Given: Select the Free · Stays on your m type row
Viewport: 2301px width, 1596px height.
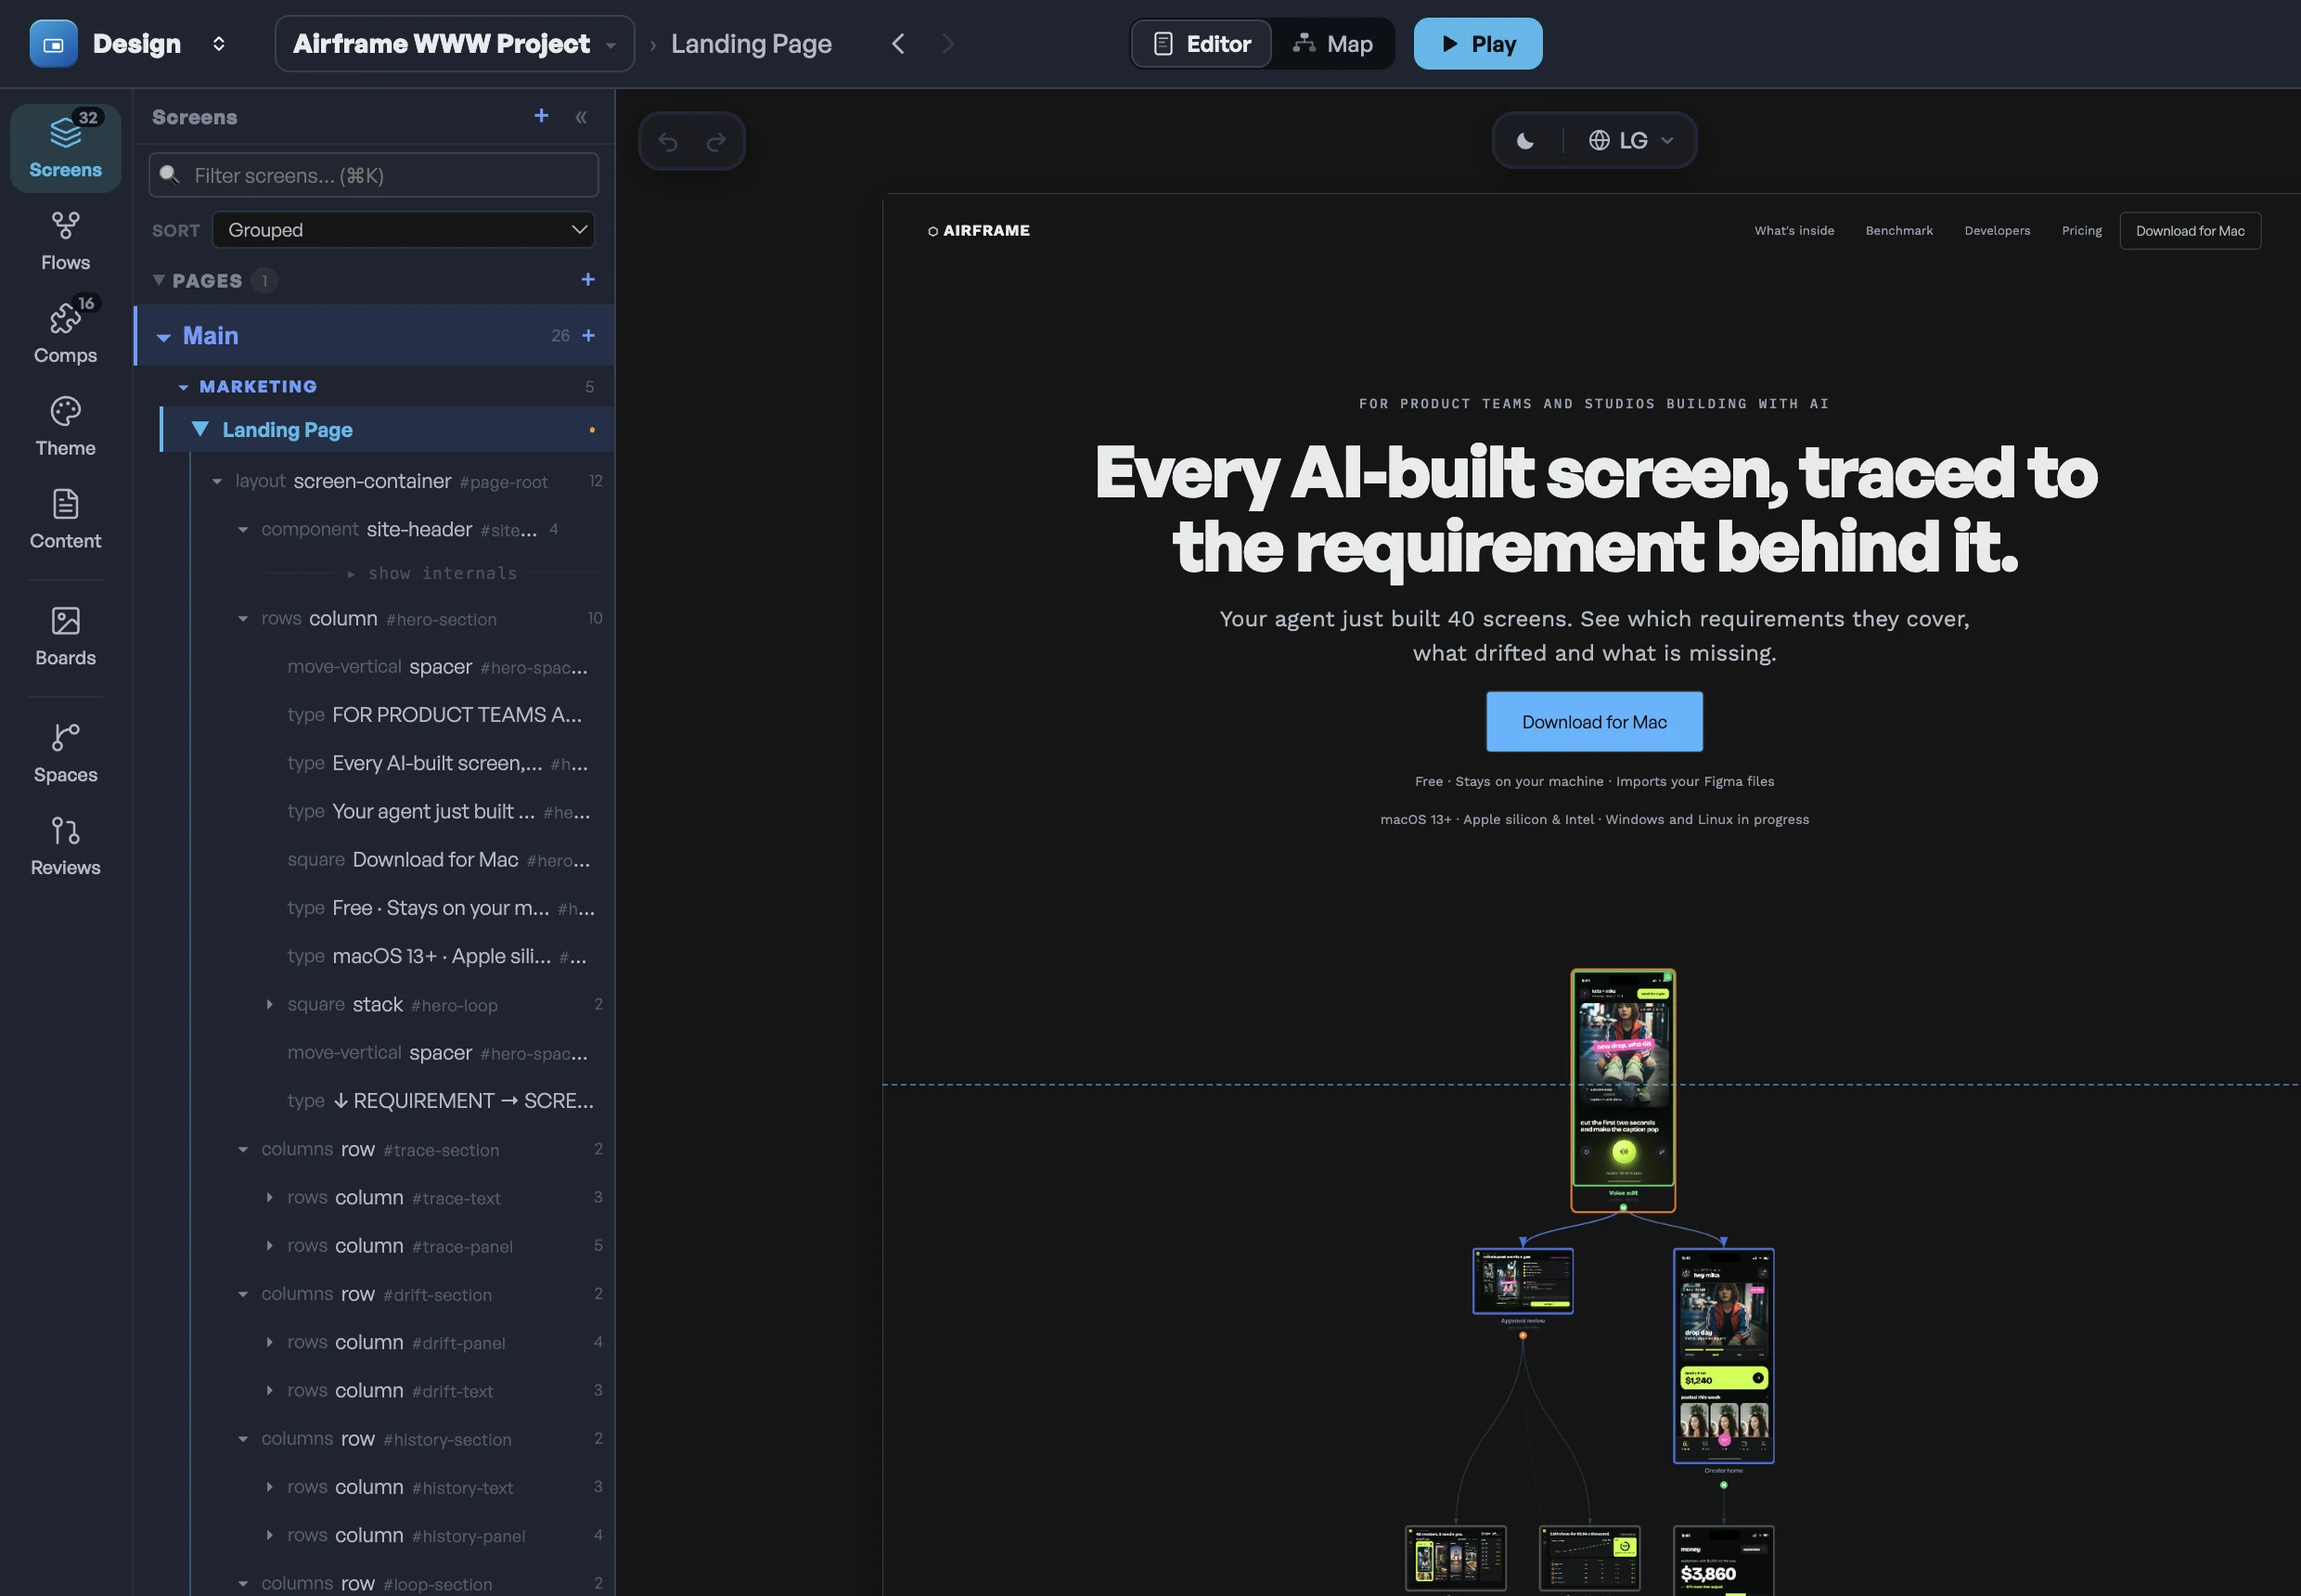Looking at the screenshot, I should pyautogui.click(x=440, y=908).
